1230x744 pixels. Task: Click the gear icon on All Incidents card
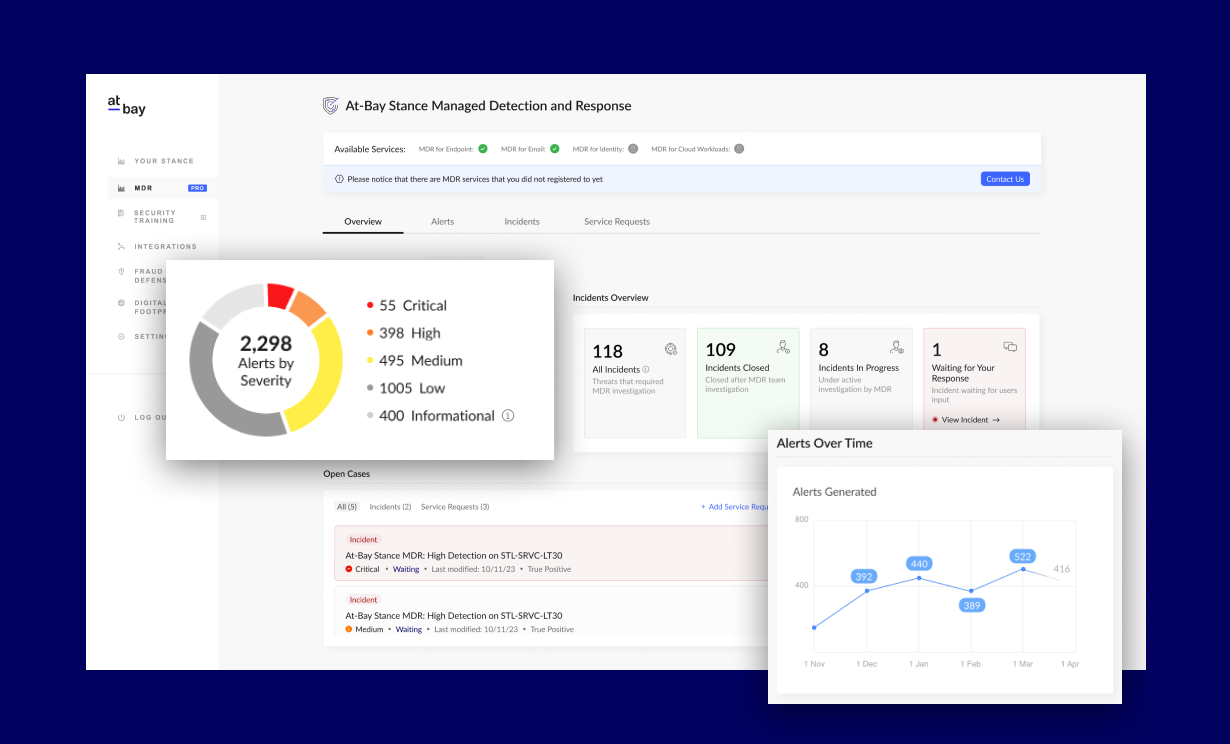[x=670, y=349]
